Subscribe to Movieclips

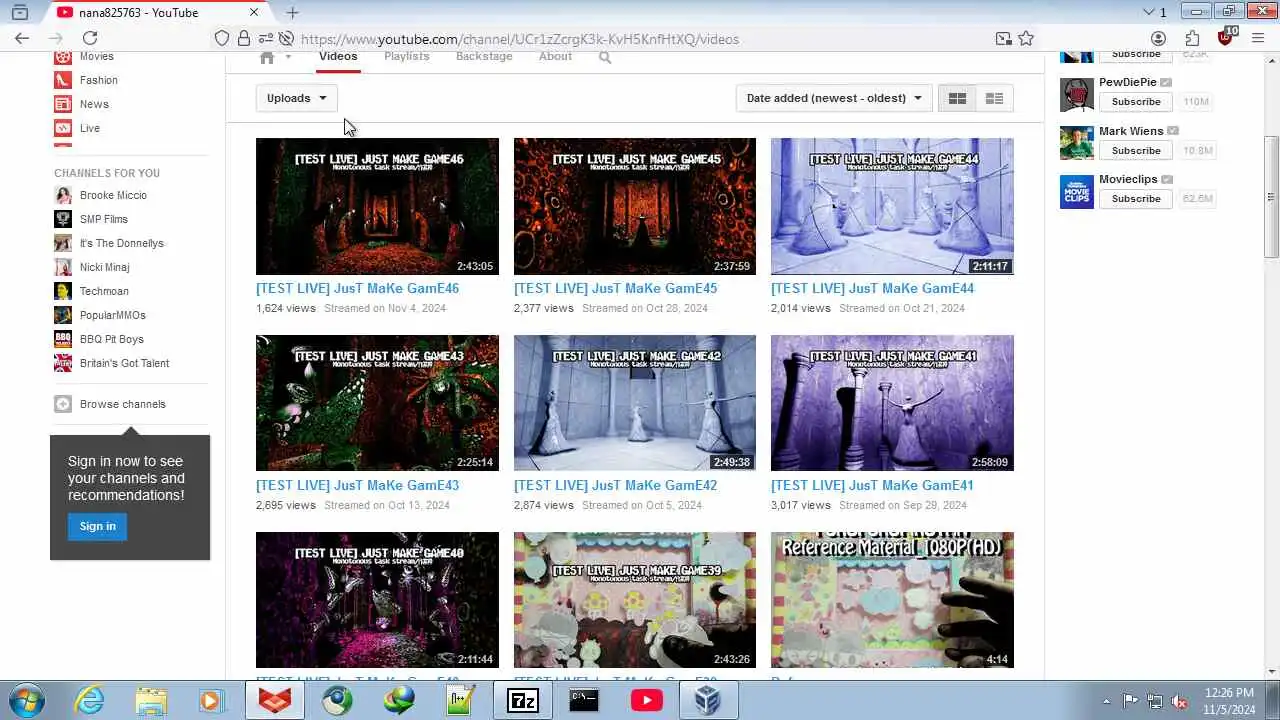[1136, 199]
